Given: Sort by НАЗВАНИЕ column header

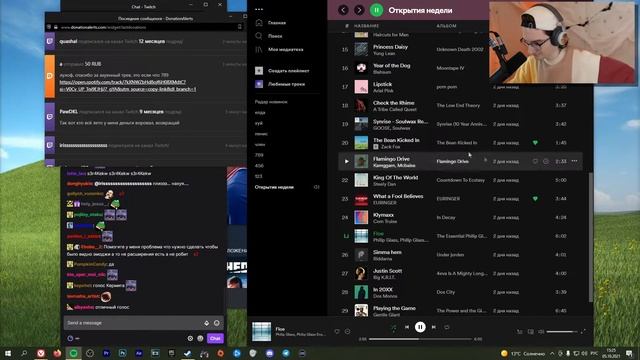Looking at the screenshot, I should (x=366, y=26).
